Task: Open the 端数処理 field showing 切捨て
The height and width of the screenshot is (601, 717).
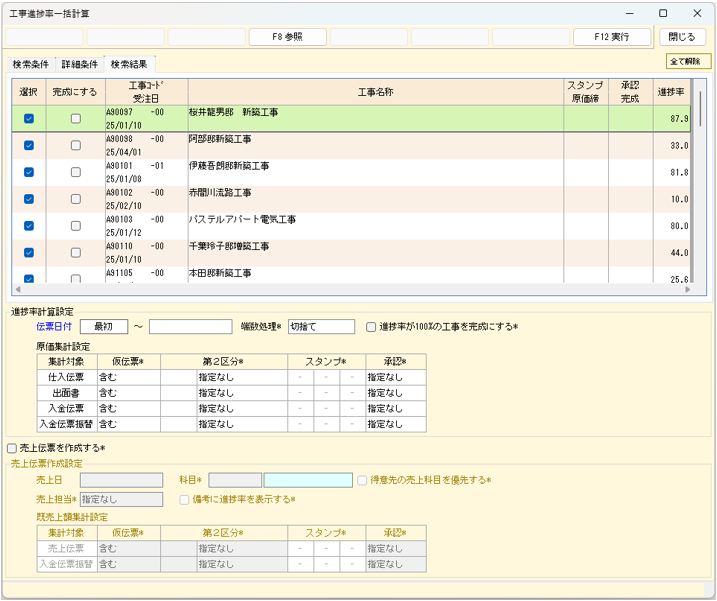Action: (x=320, y=327)
